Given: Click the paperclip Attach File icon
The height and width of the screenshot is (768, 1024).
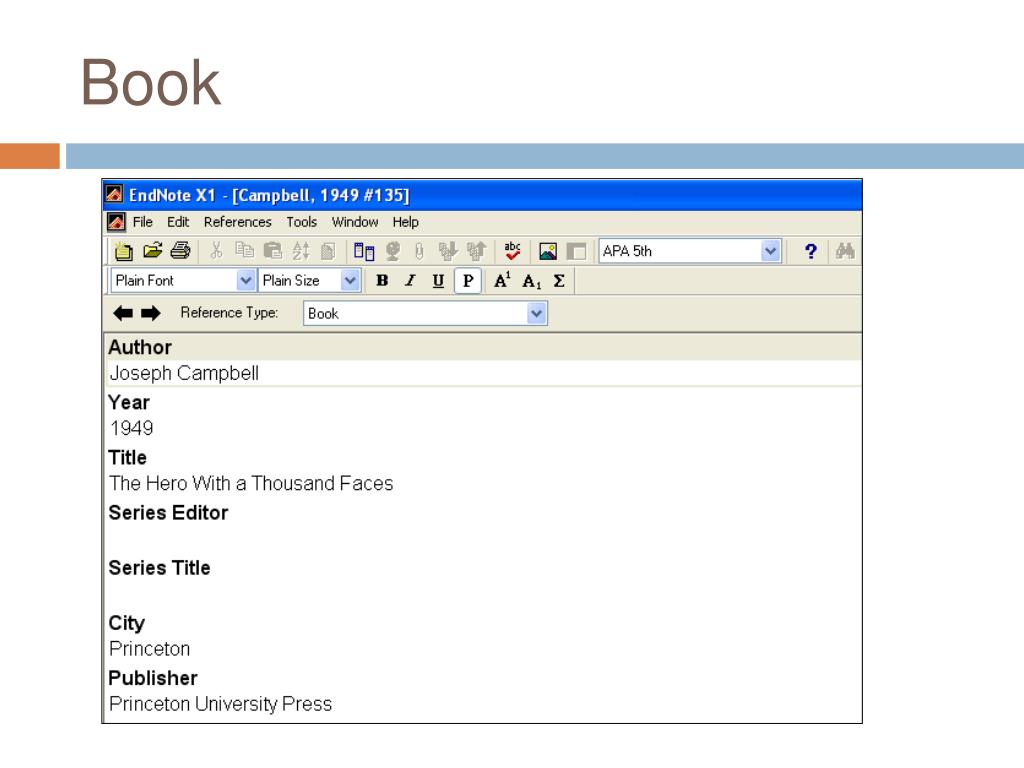Looking at the screenshot, I should point(419,251).
